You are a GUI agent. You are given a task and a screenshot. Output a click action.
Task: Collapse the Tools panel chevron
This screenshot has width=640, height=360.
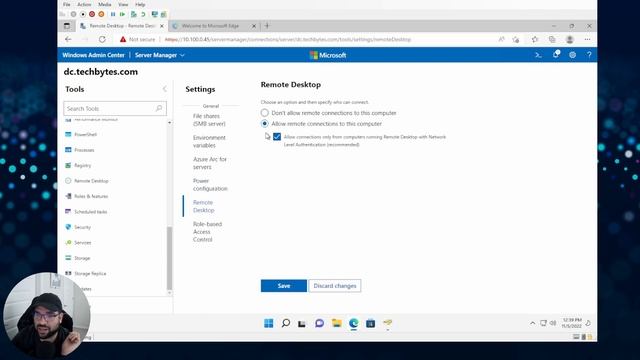[x=164, y=89]
